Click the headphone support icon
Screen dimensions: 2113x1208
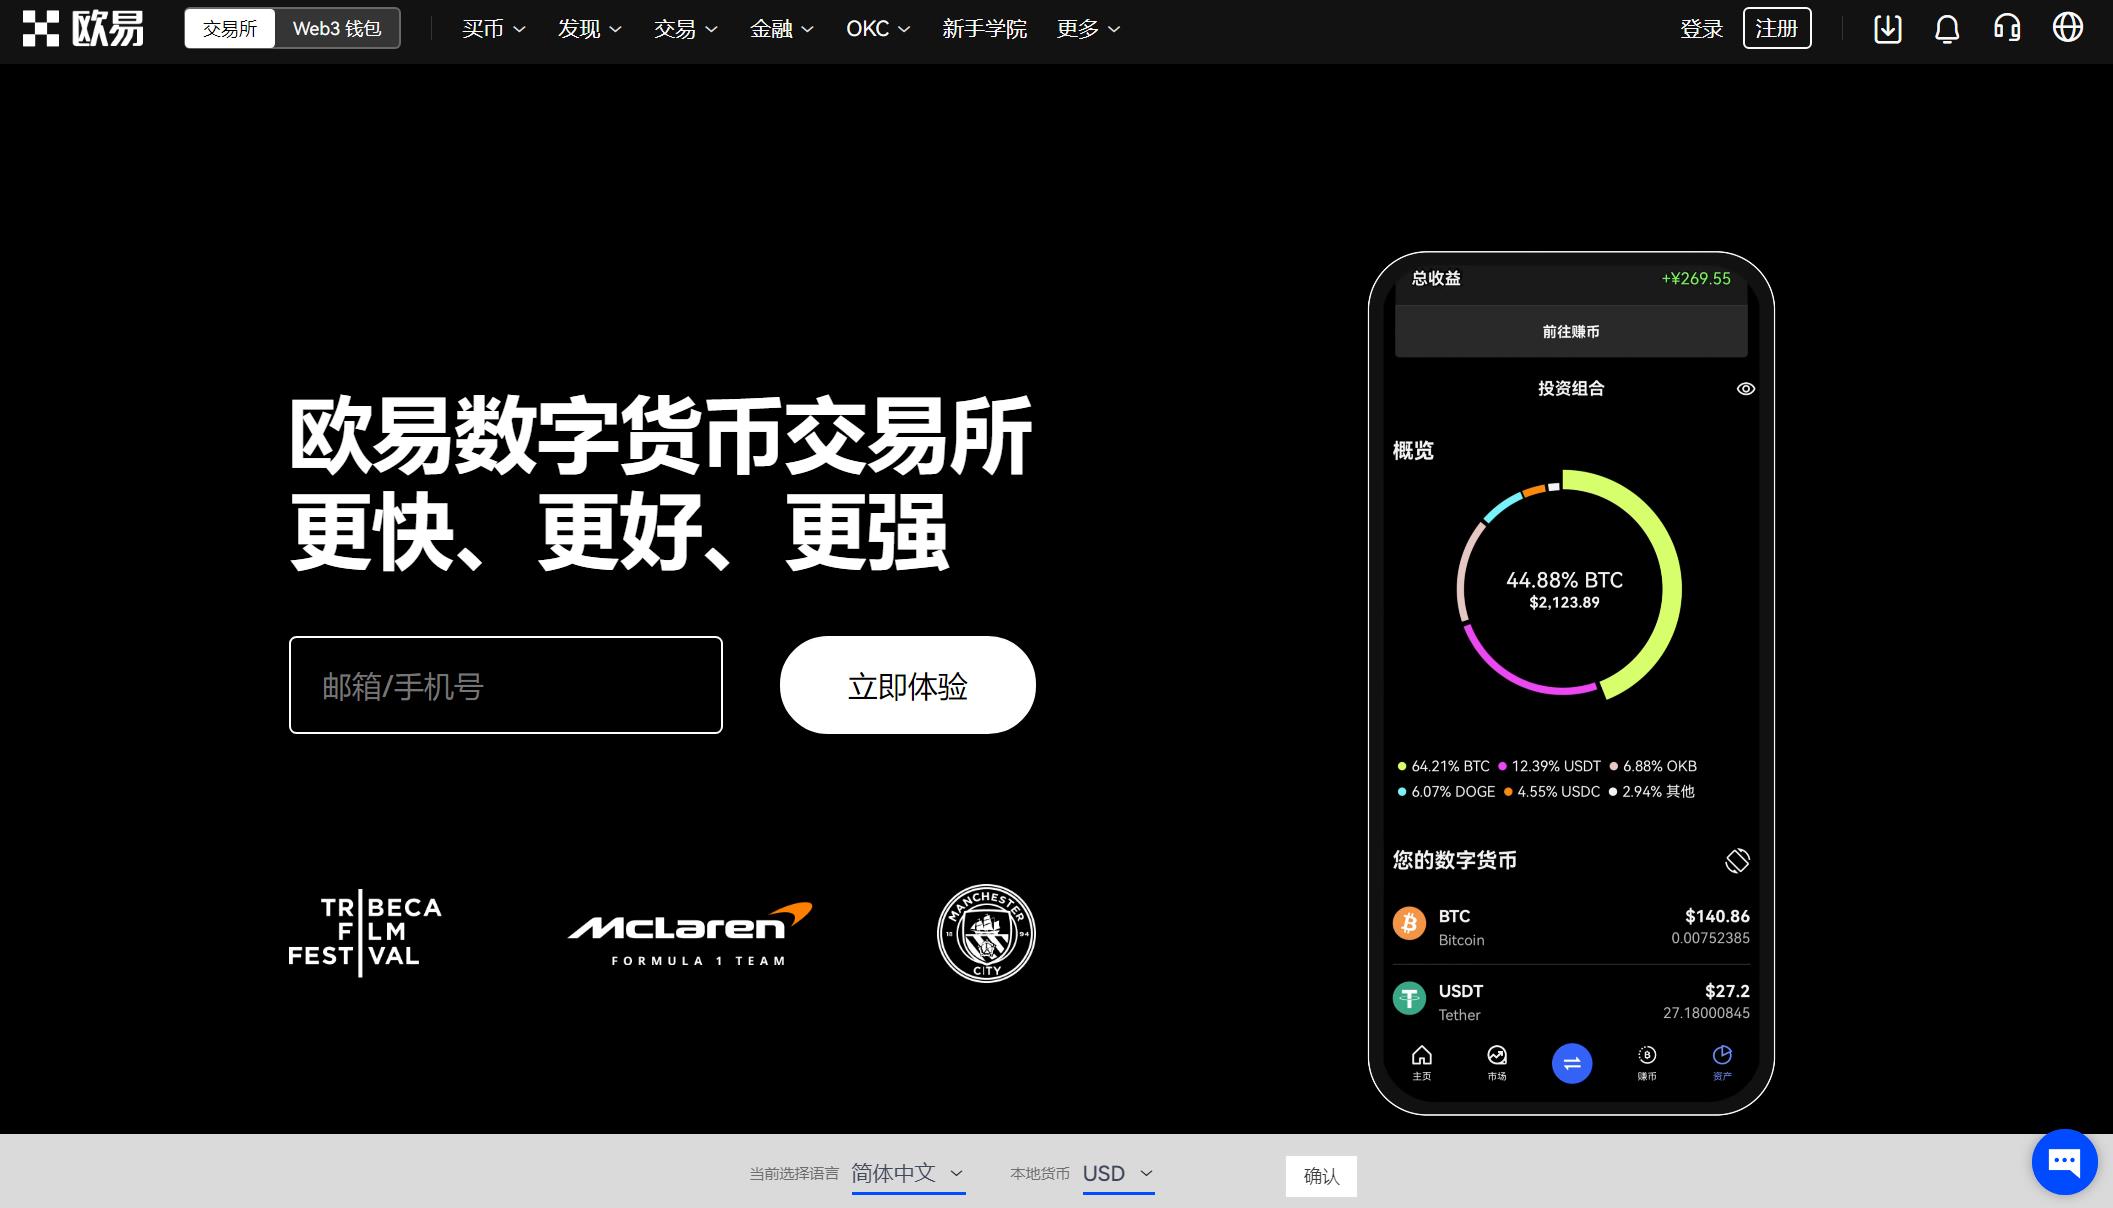[x=2010, y=28]
